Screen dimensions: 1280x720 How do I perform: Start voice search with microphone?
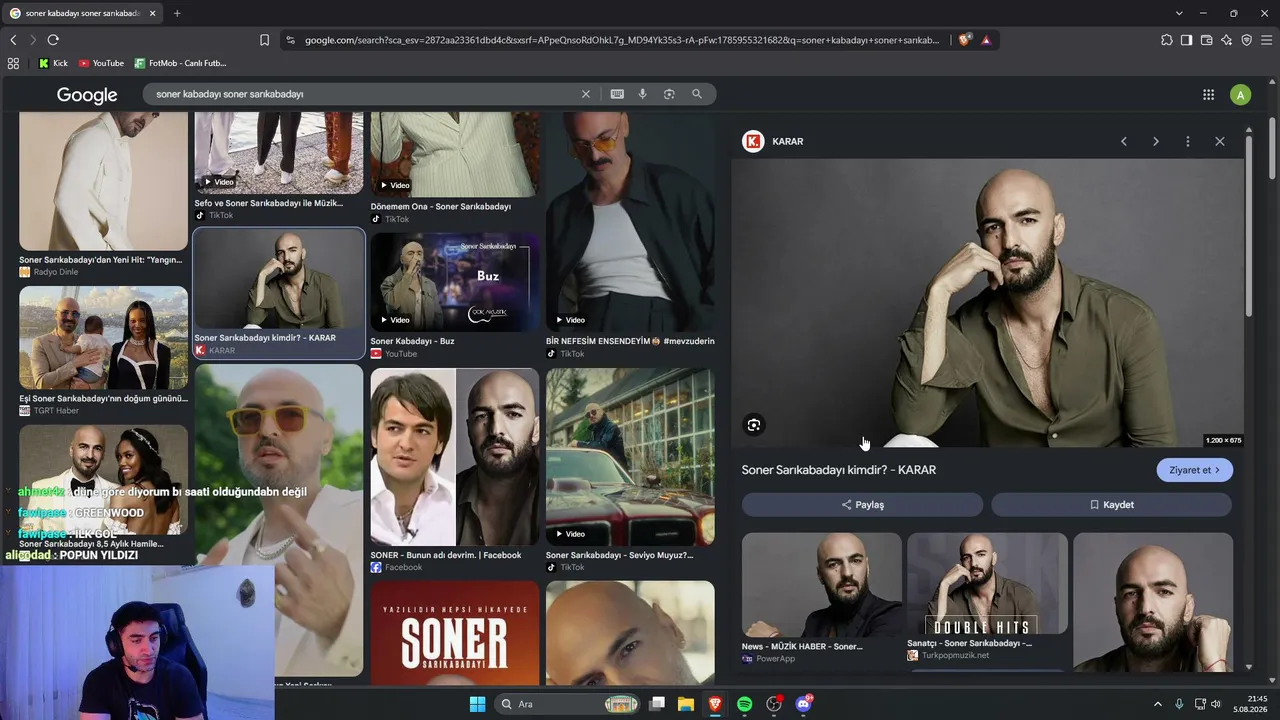pos(643,94)
